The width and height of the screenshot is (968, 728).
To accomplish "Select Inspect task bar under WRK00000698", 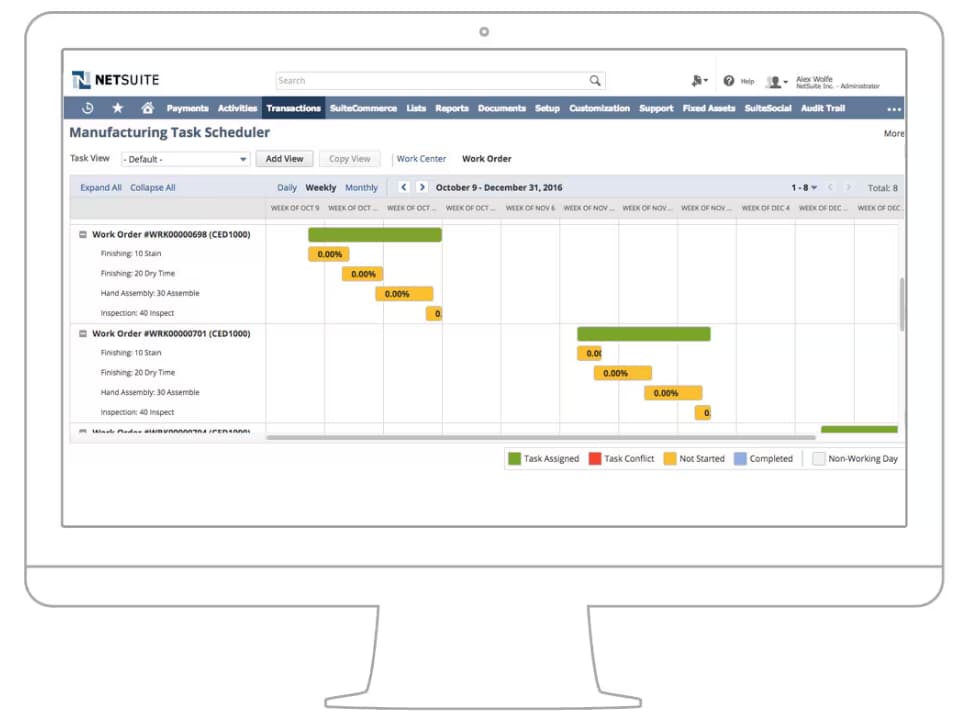I will pos(434,314).
